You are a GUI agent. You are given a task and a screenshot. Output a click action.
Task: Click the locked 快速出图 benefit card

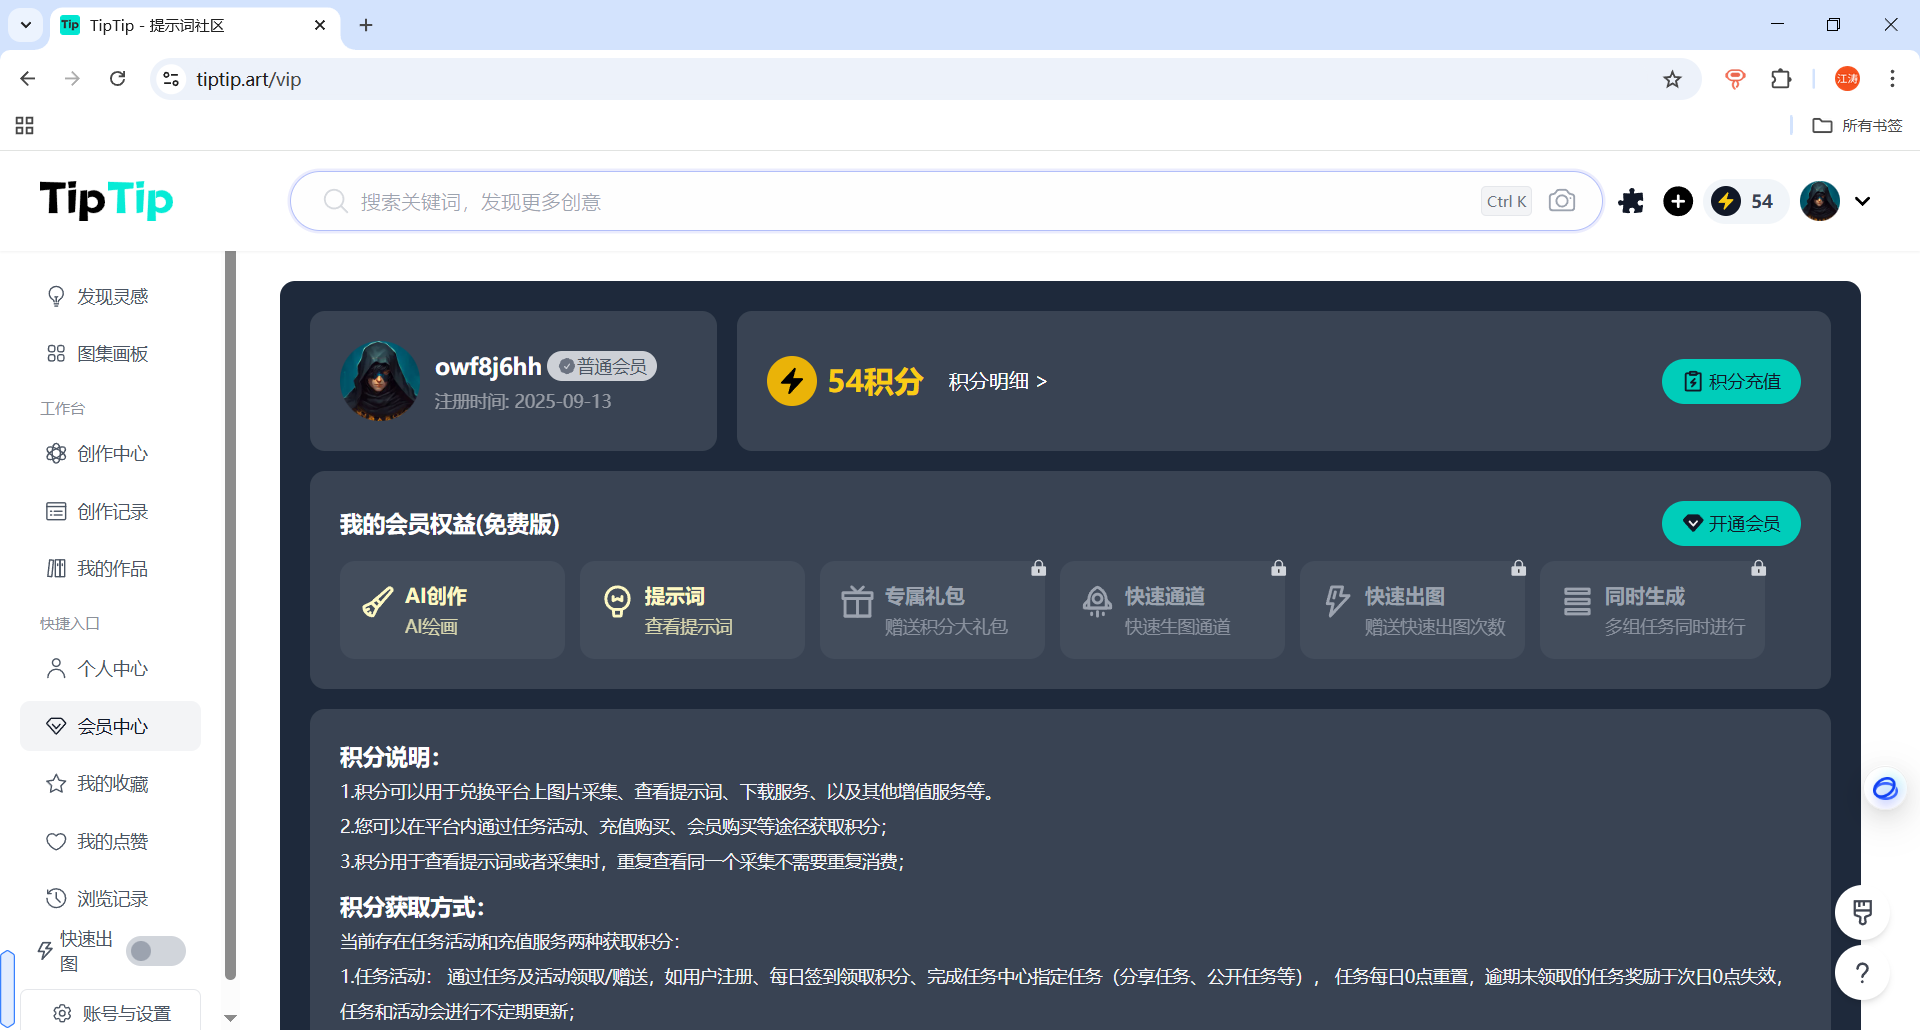(1412, 610)
